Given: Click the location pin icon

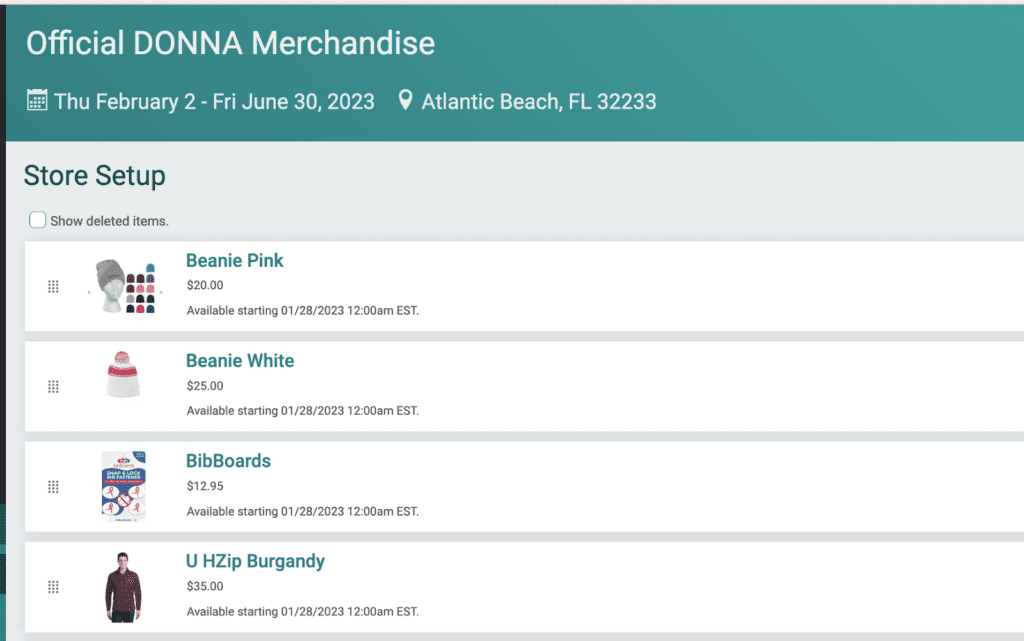Looking at the screenshot, I should pyautogui.click(x=406, y=100).
